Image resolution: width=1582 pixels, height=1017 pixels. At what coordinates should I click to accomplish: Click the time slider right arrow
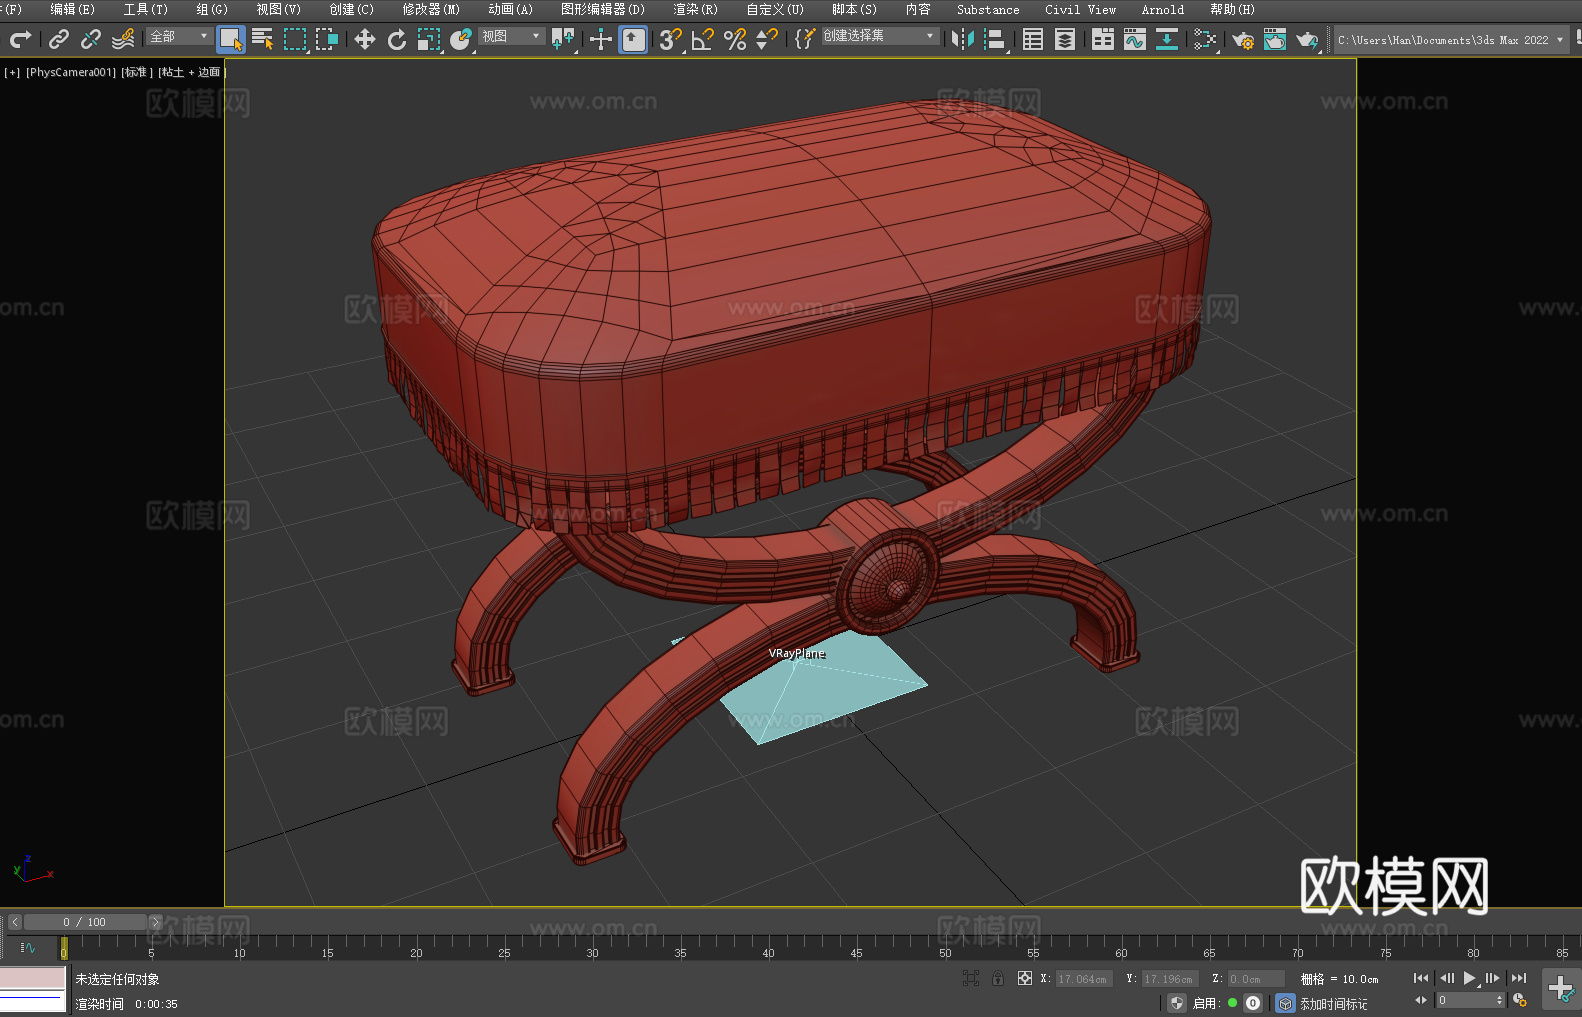[x=155, y=922]
